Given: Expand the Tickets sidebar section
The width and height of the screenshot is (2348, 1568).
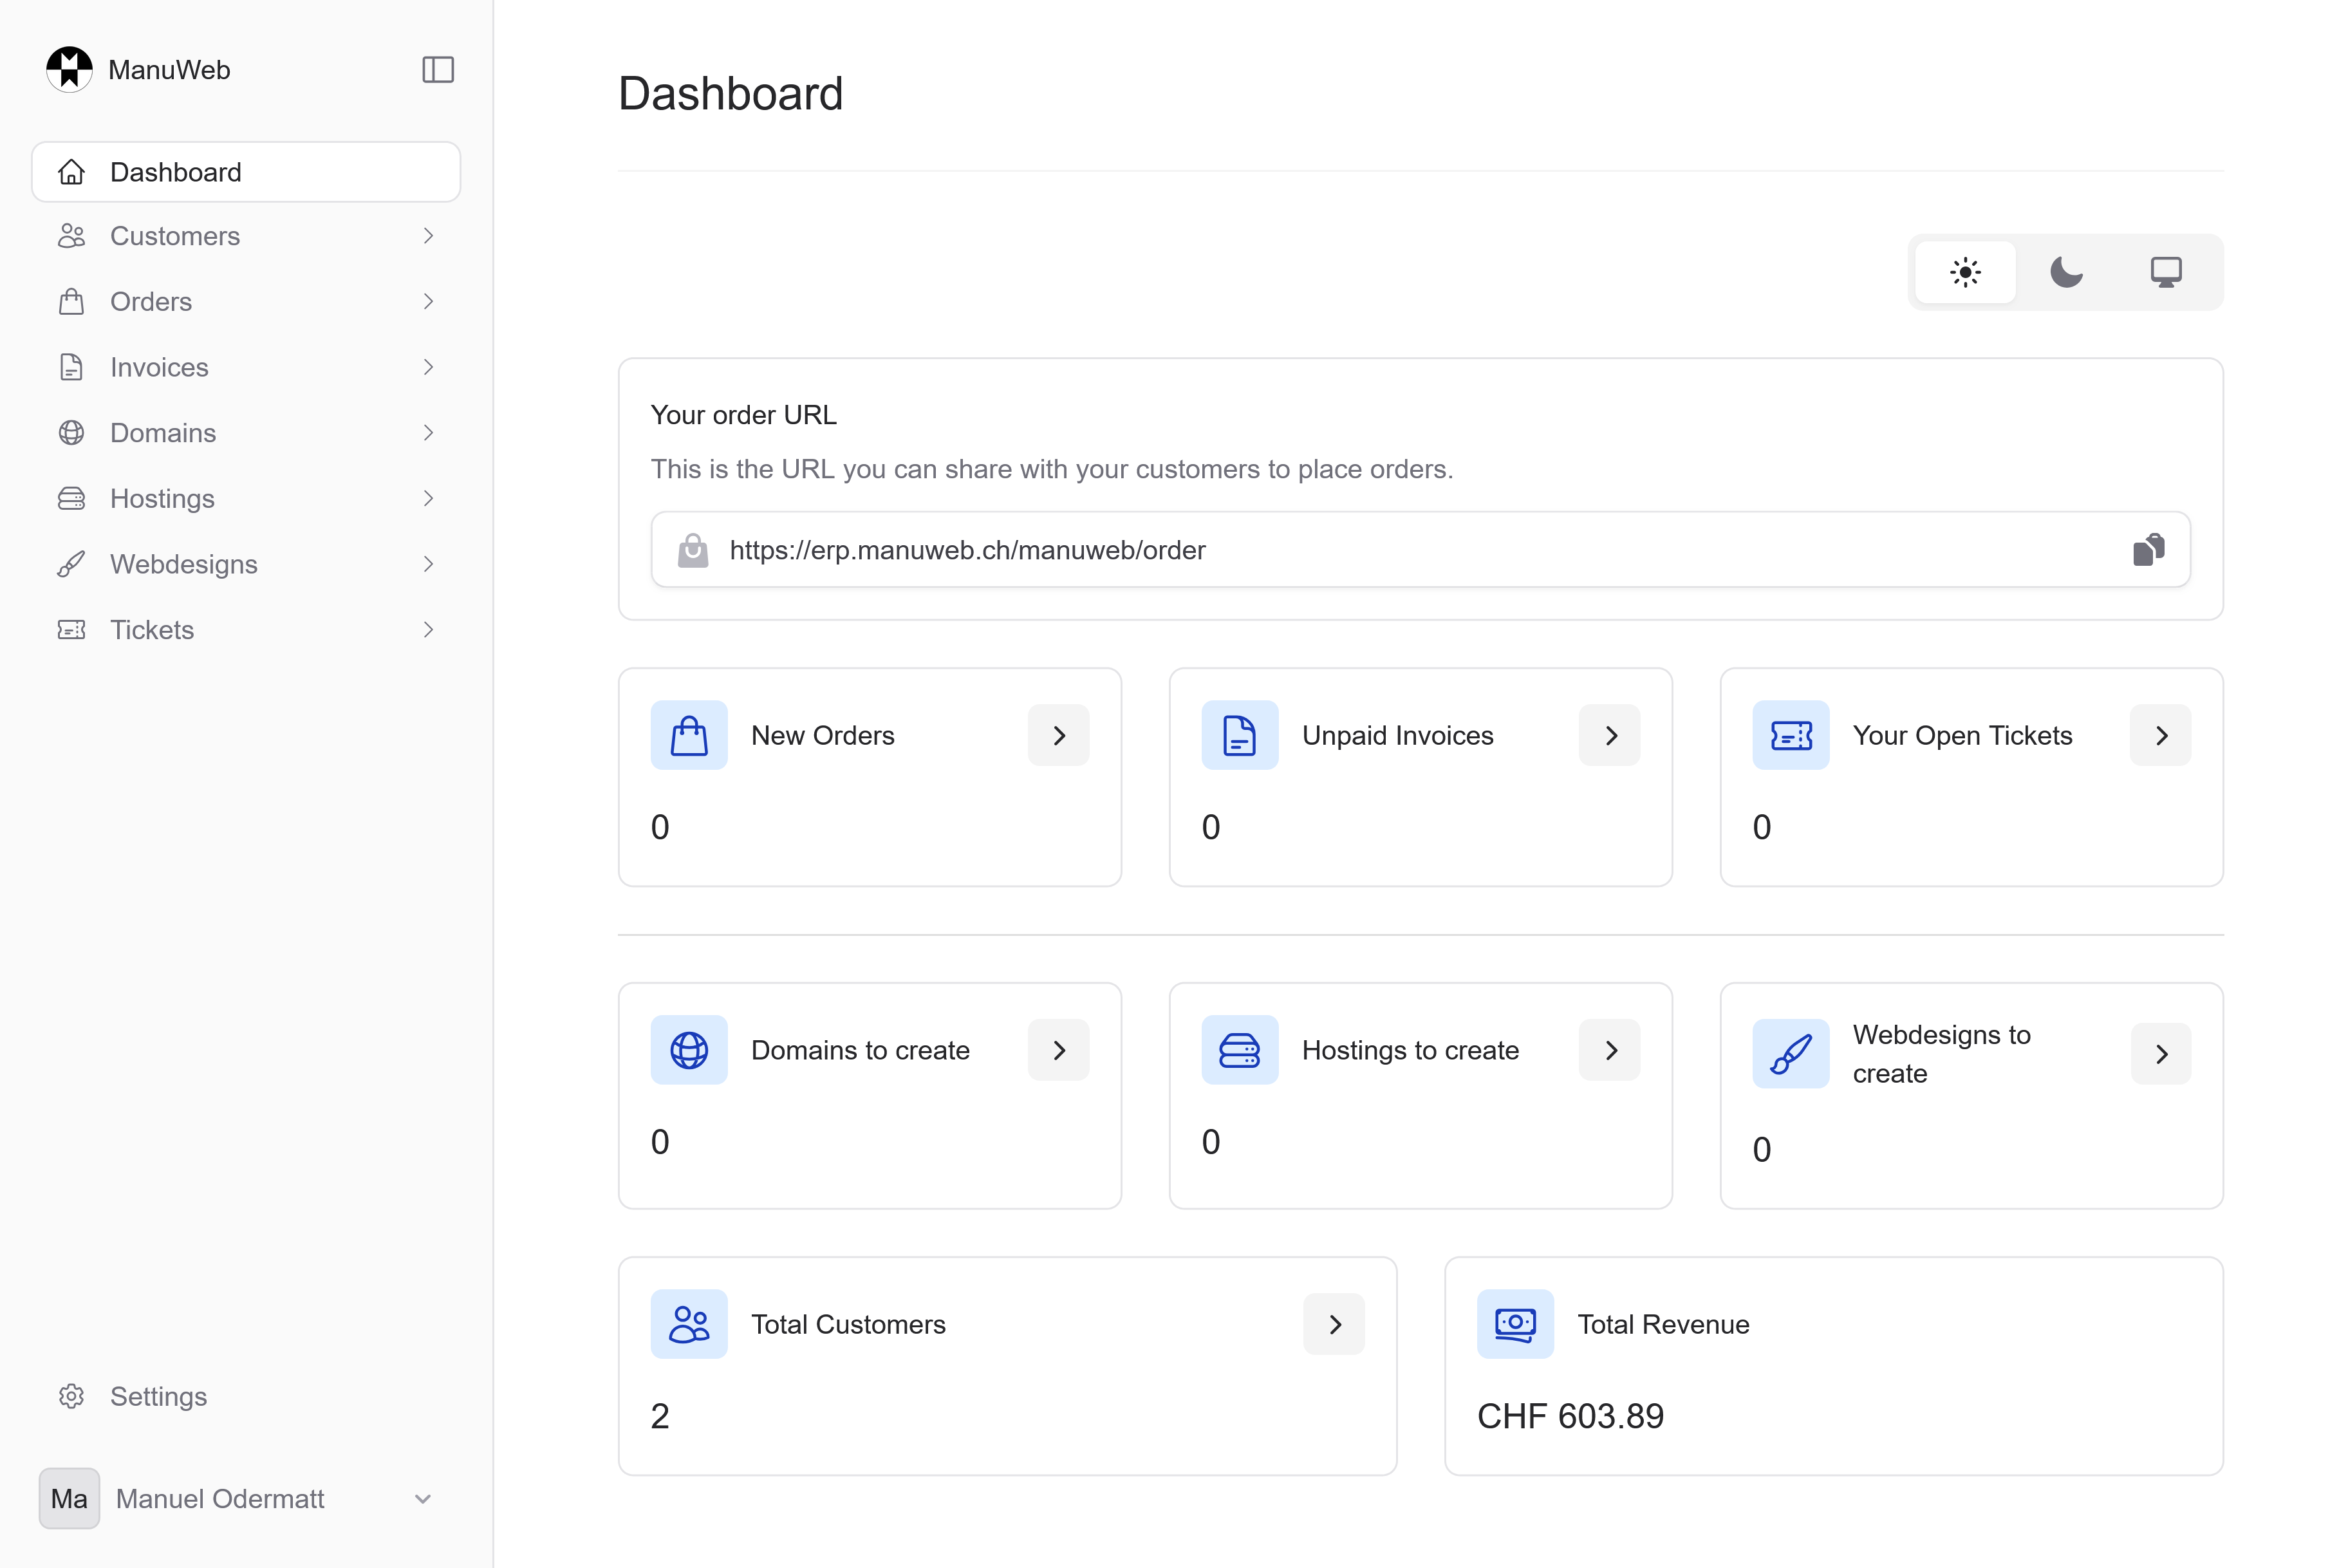Looking at the screenshot, I should [x=428, y=630].
